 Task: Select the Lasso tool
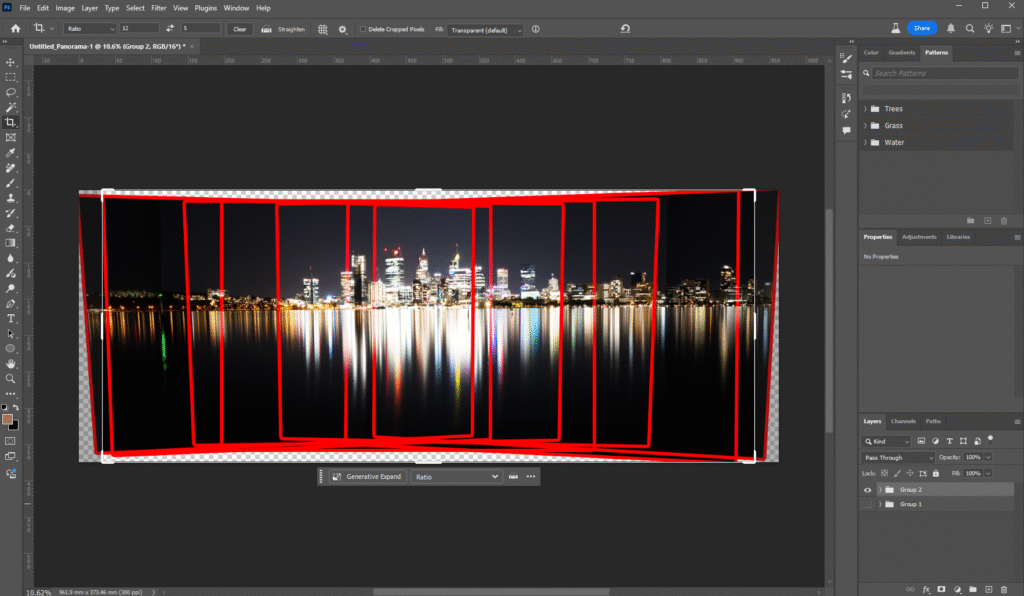click(11, 92)
